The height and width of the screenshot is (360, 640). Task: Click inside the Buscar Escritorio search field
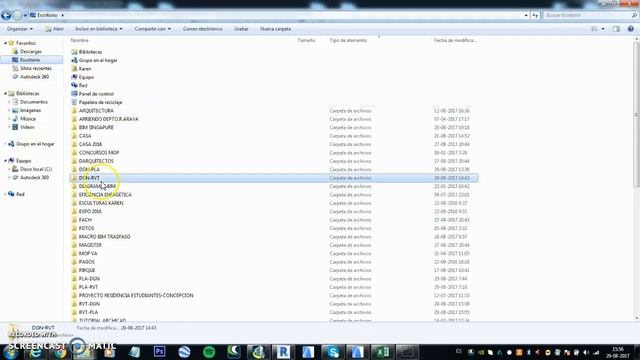[586, 15]
